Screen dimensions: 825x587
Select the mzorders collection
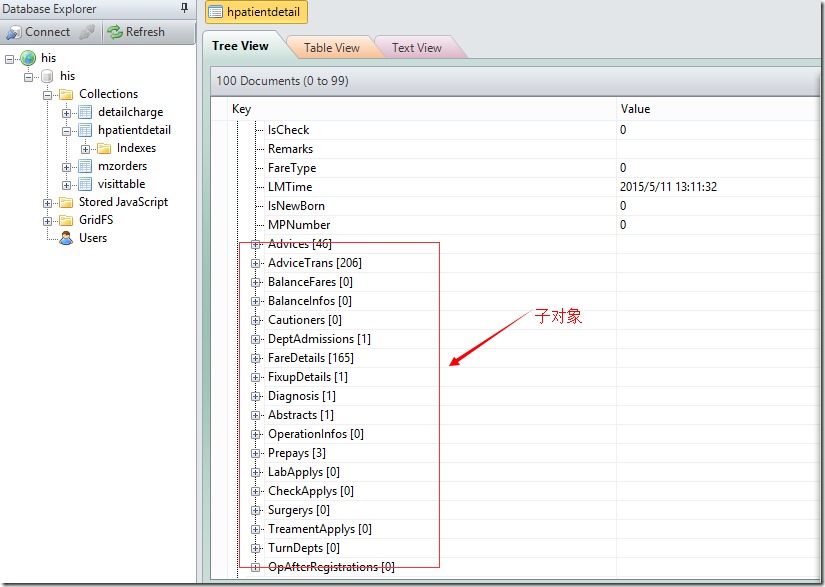point(122,166)
